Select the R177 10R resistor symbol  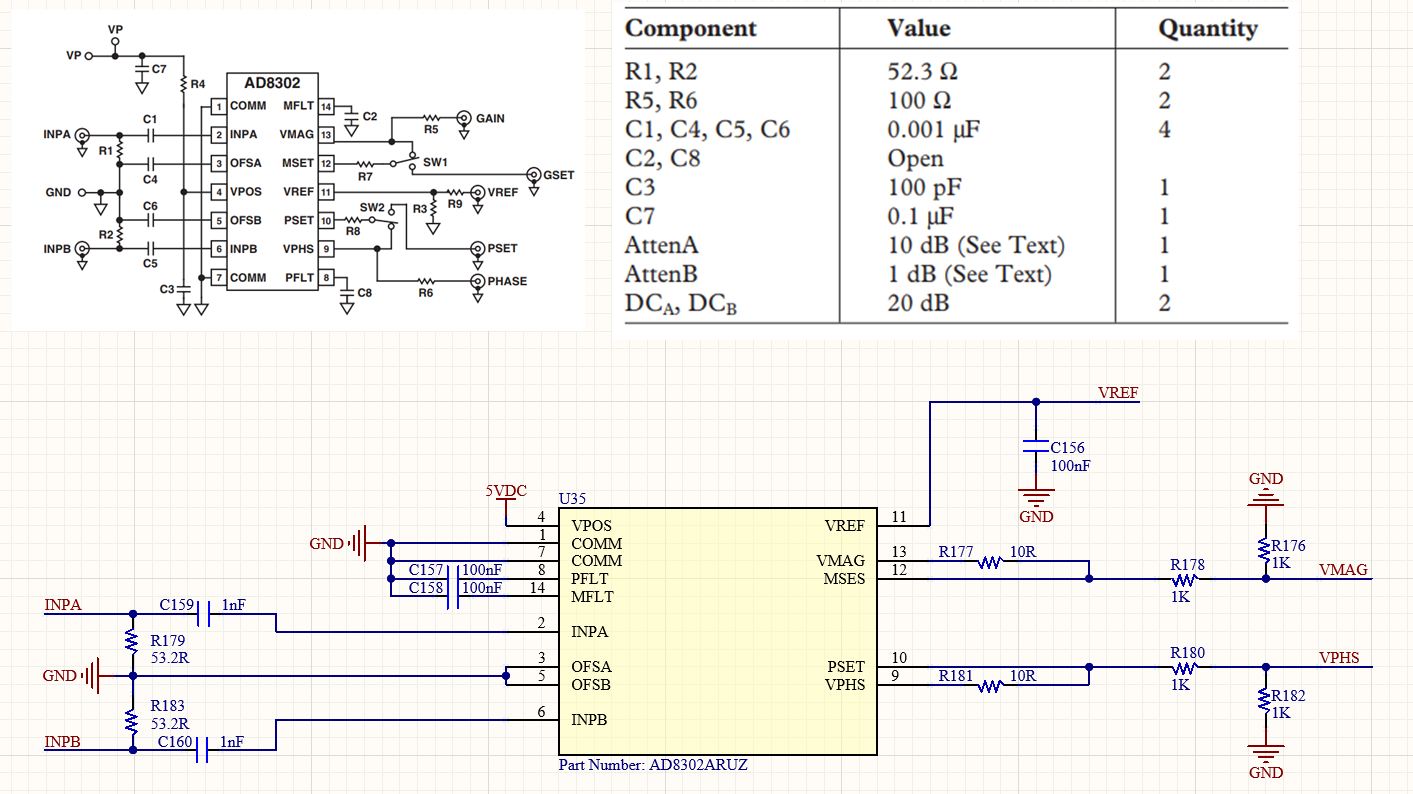(990, 562)
